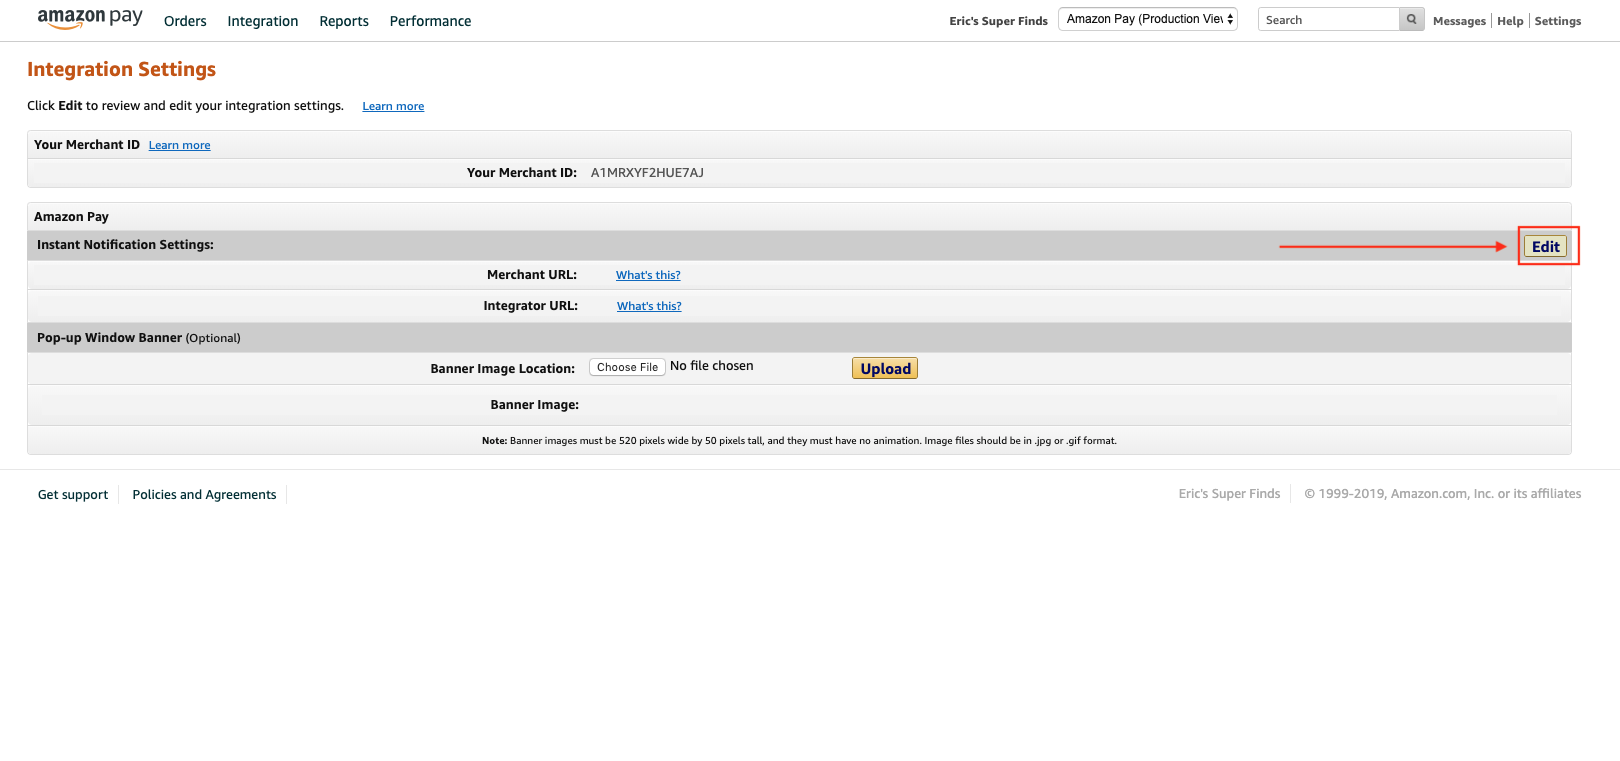Click the footer copyright text
This screenshot has height=761, width=1620.
1442,494
